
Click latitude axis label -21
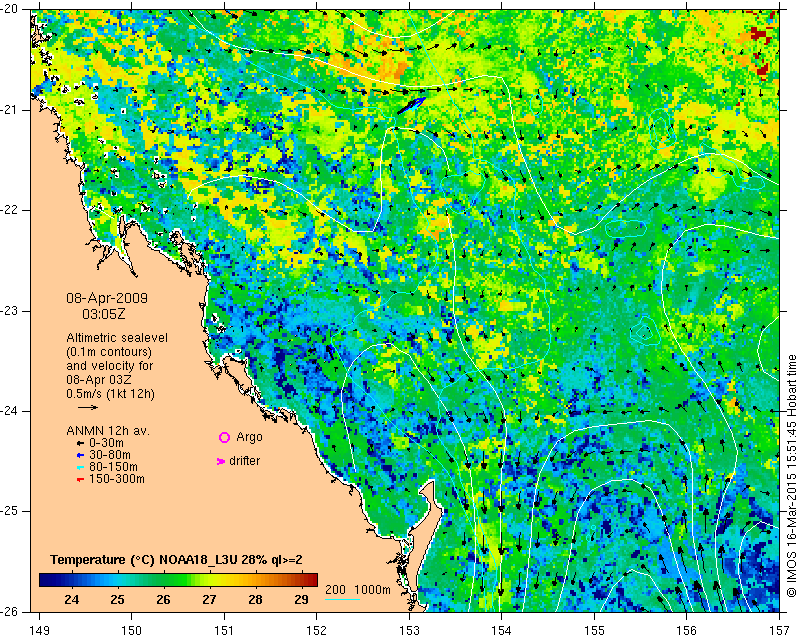tap(10, 110)
